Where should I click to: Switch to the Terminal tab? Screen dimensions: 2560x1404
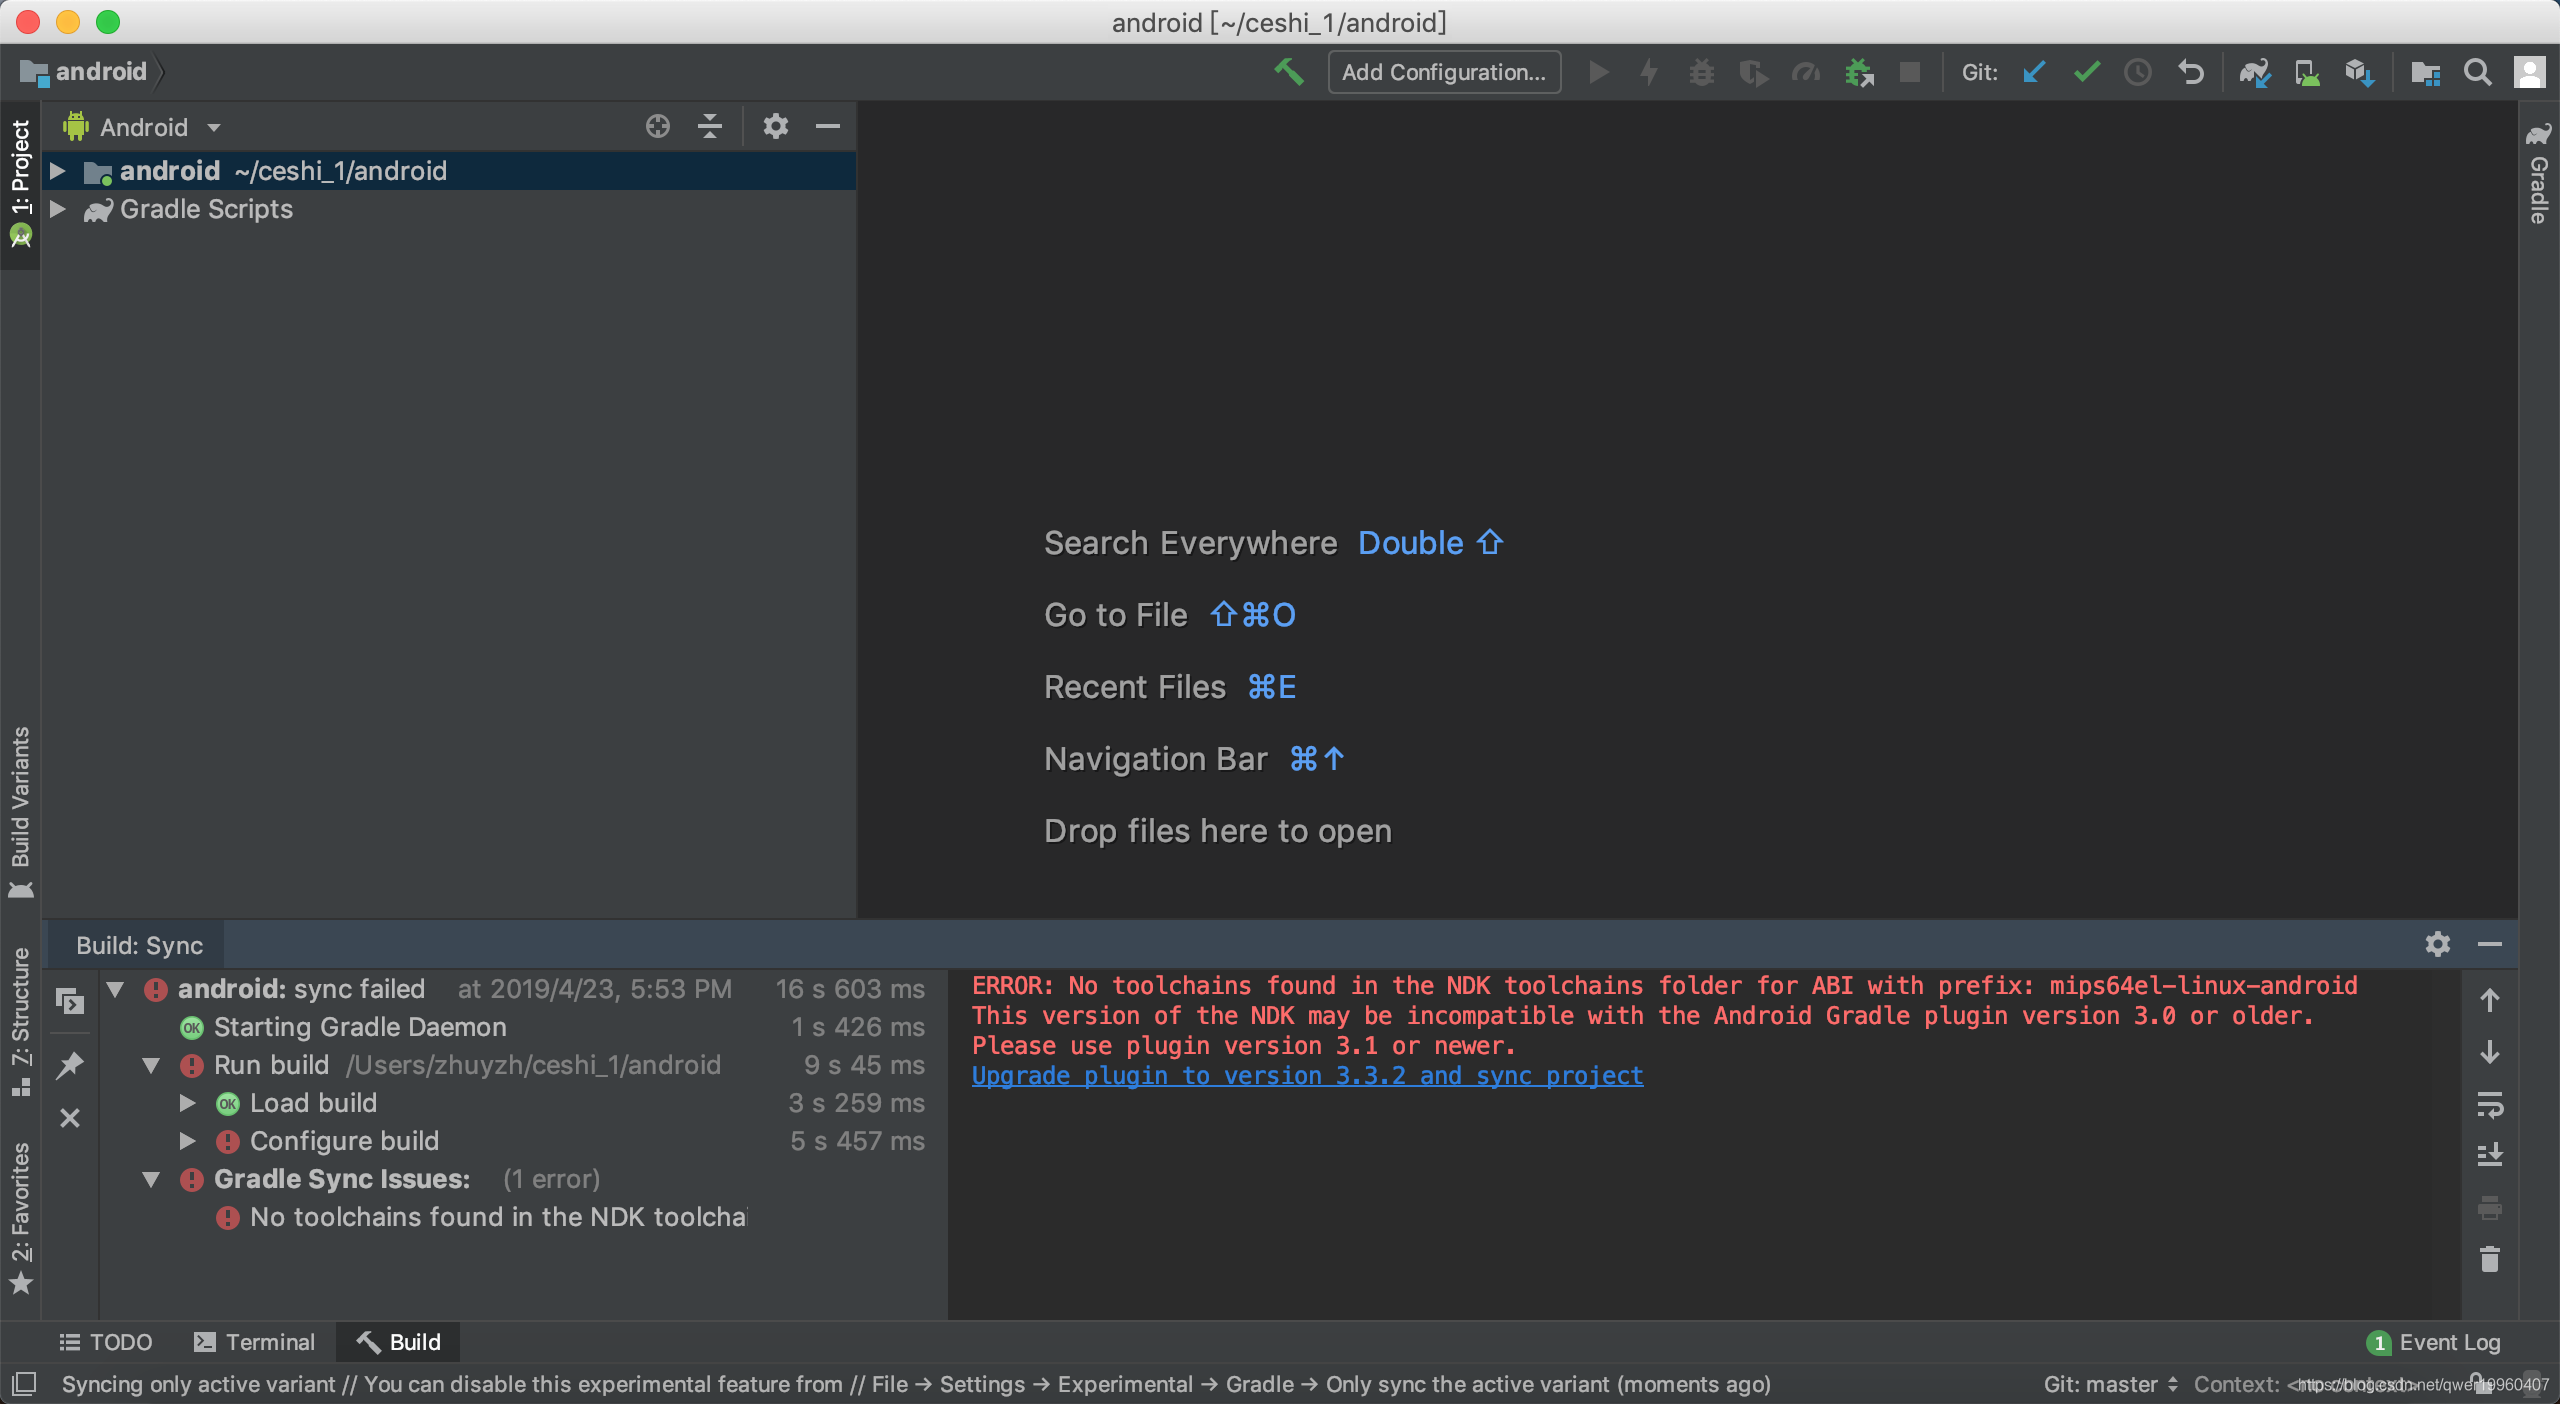tap(255, 1342)
